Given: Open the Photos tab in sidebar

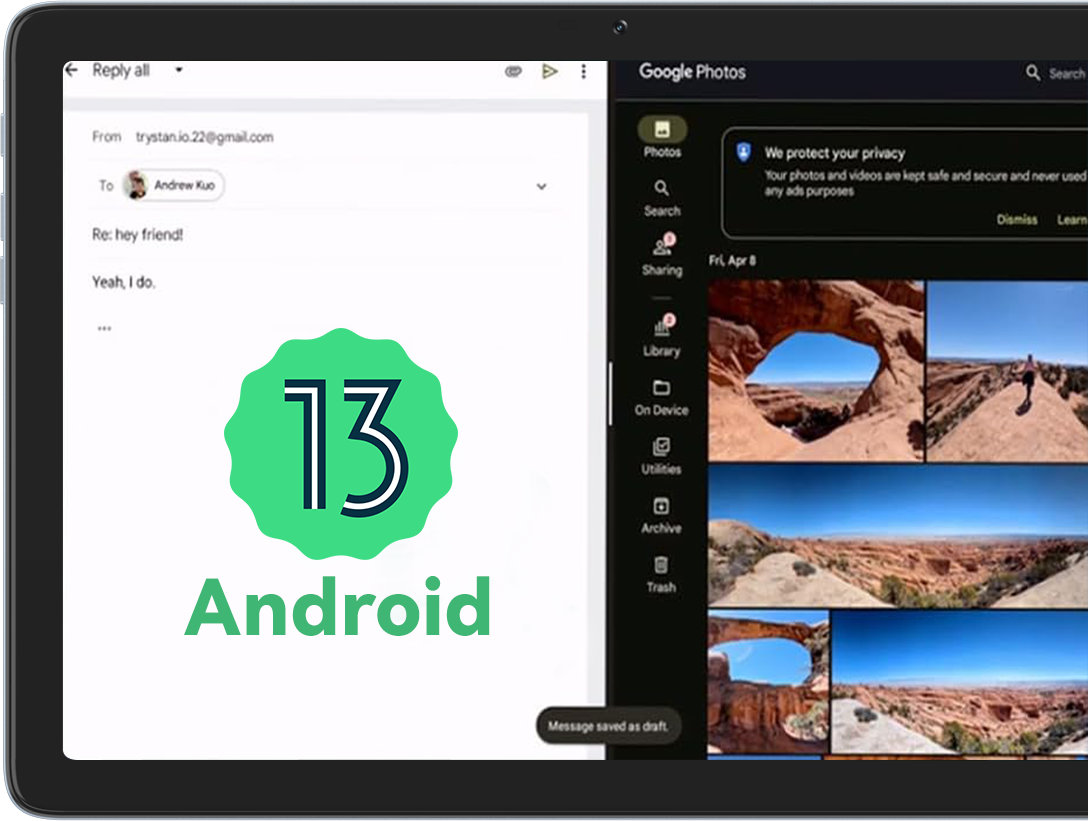Looking at the screenshot, I should click(x=662, y=138).
